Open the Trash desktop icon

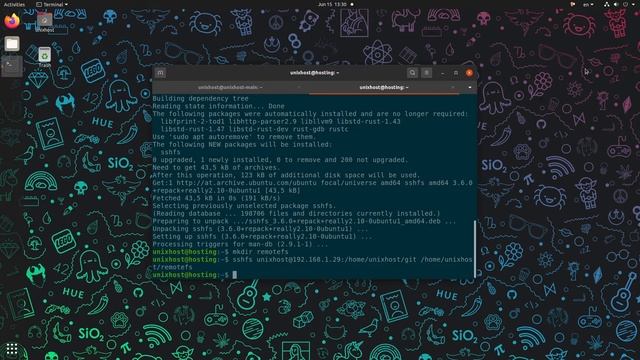click(44, 57)
